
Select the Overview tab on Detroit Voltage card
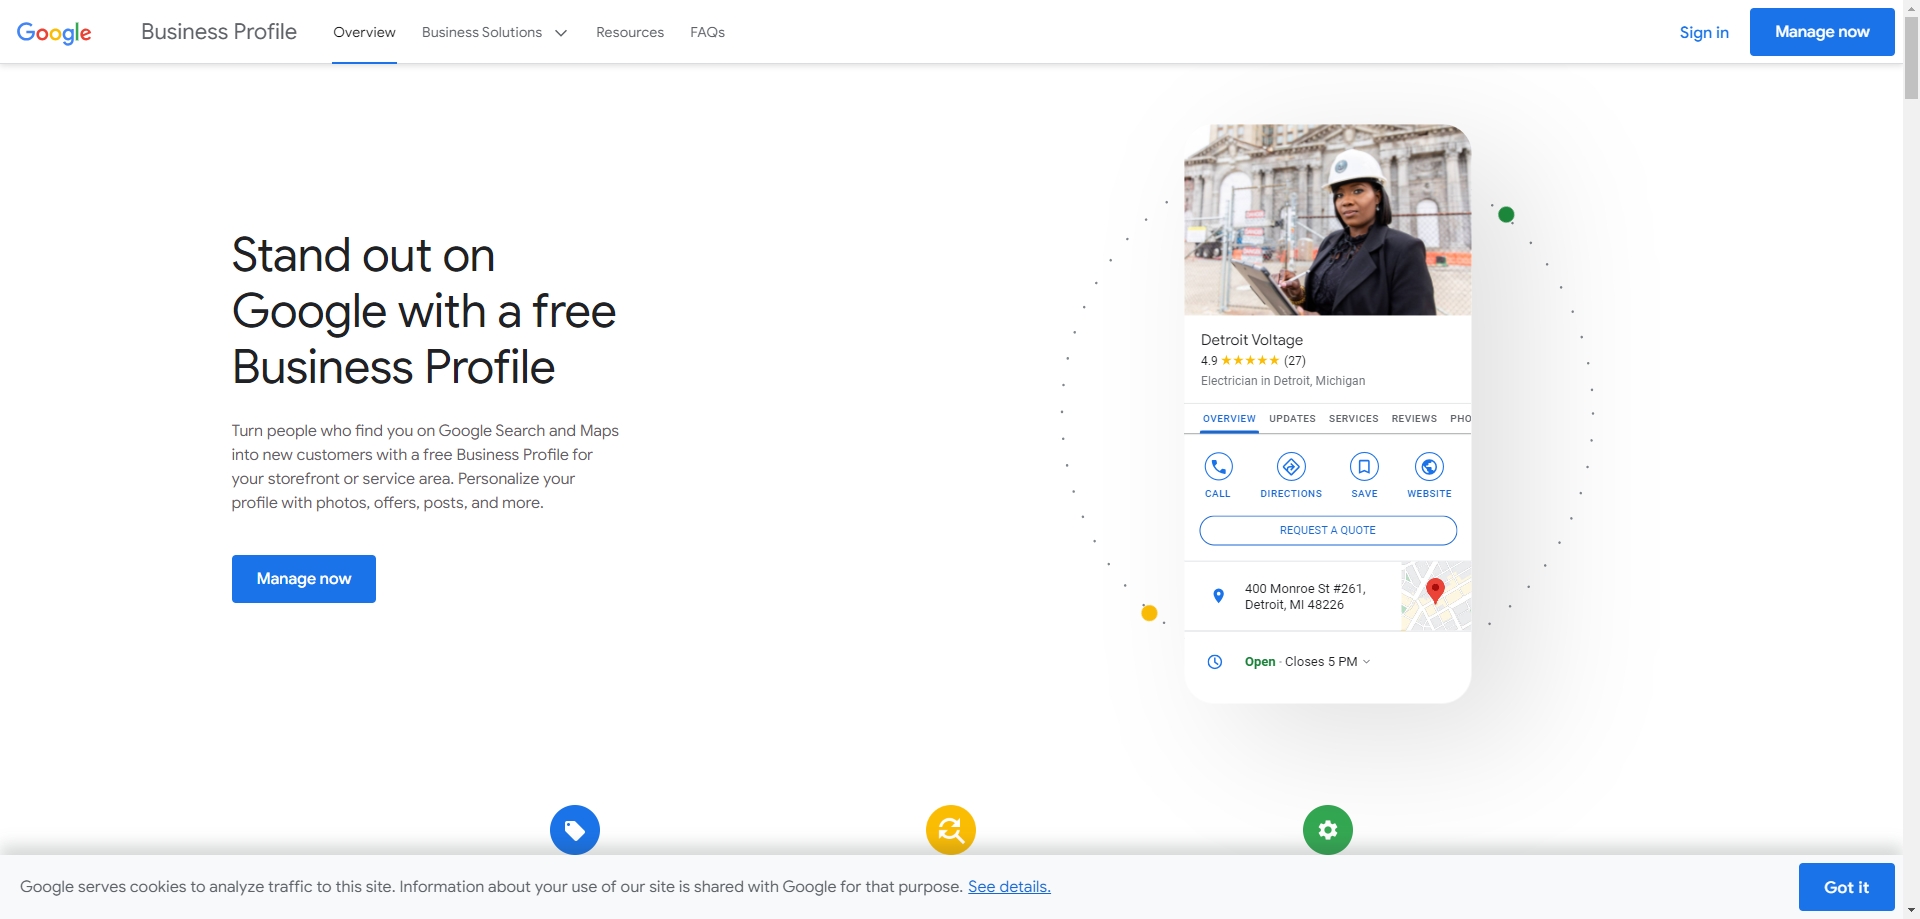[x=1229, y=419]
